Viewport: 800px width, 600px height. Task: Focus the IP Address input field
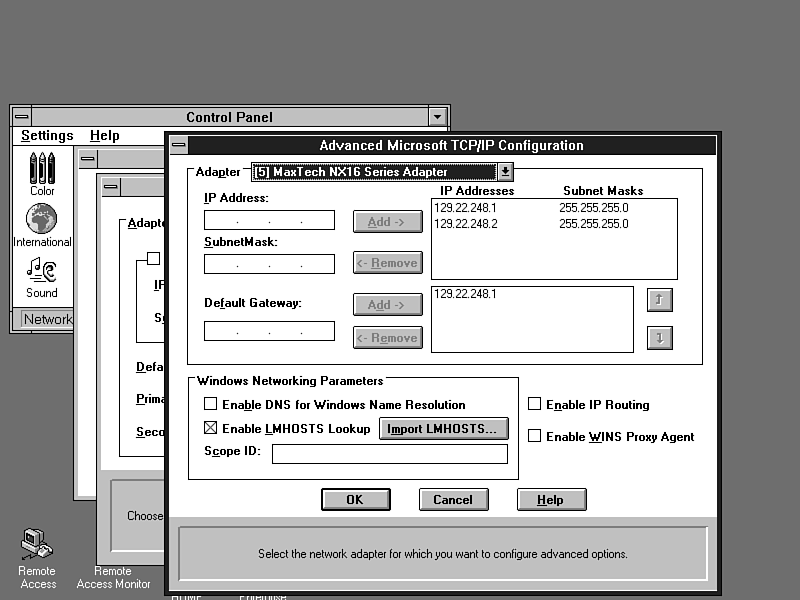[269, 220]
